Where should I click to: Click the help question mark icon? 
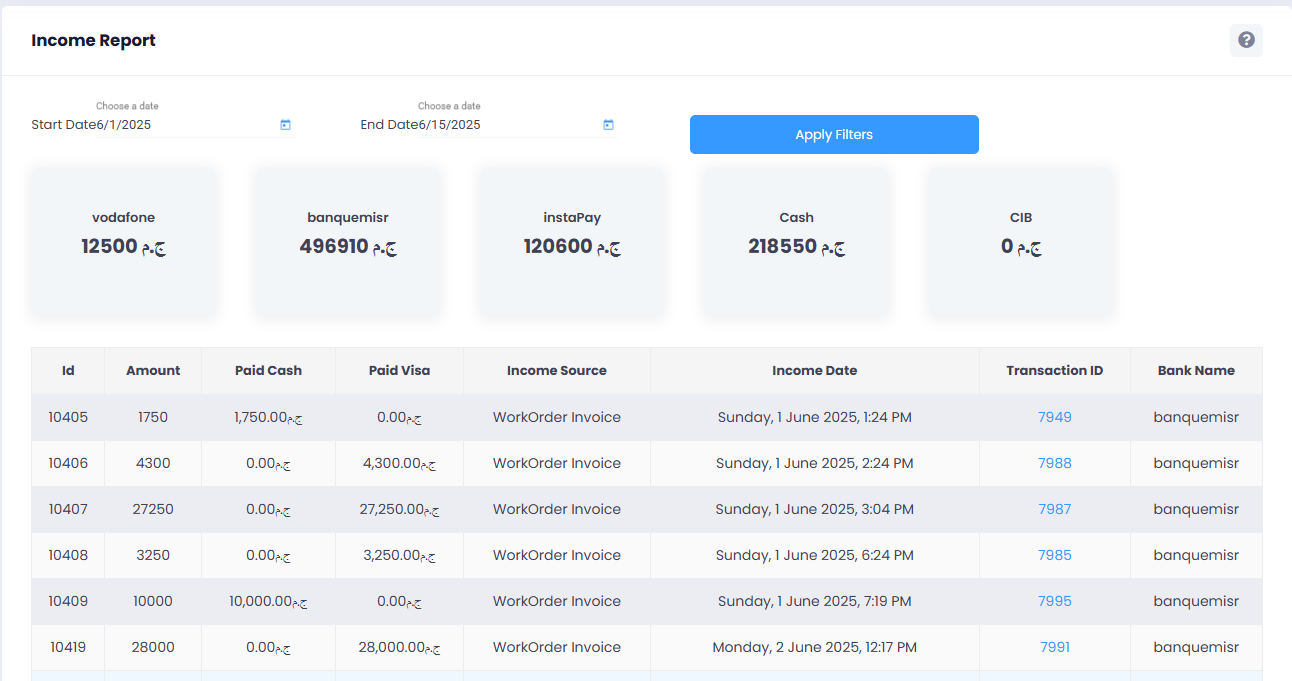click(1246, 40)
